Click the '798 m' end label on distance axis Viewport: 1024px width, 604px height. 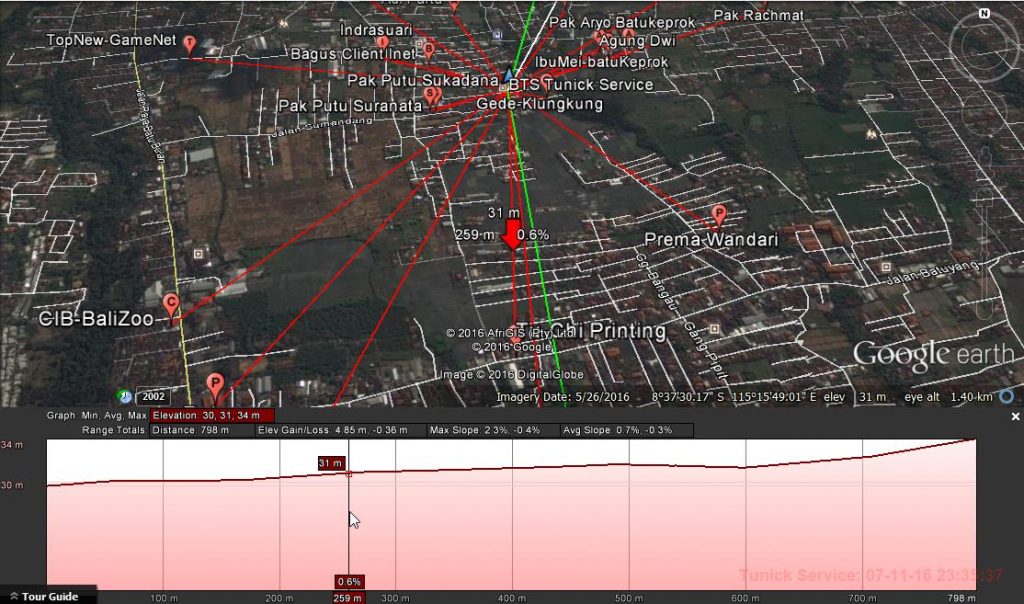click(962, 597)
